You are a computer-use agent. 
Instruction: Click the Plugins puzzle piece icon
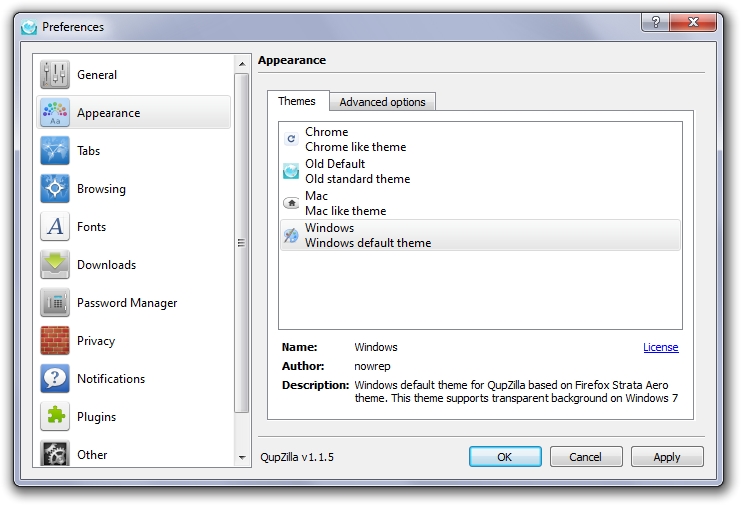pyautogui.click(x=55, y=416)
